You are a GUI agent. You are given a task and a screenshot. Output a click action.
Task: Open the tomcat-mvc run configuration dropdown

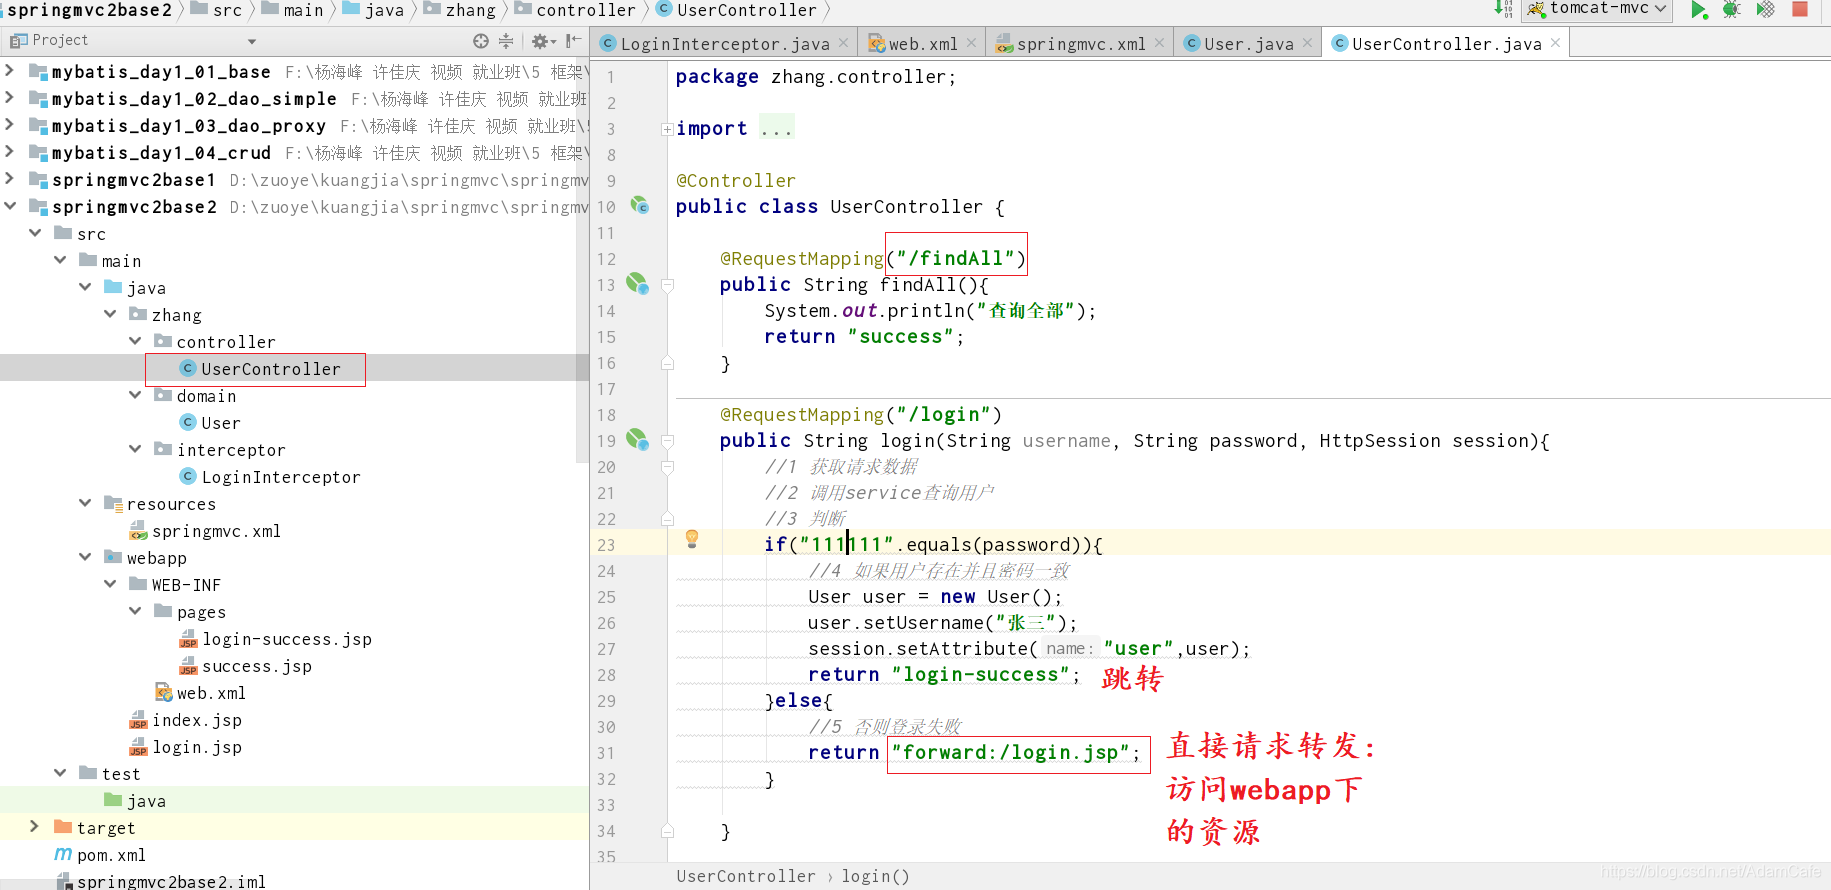(x=1597, y=9)
